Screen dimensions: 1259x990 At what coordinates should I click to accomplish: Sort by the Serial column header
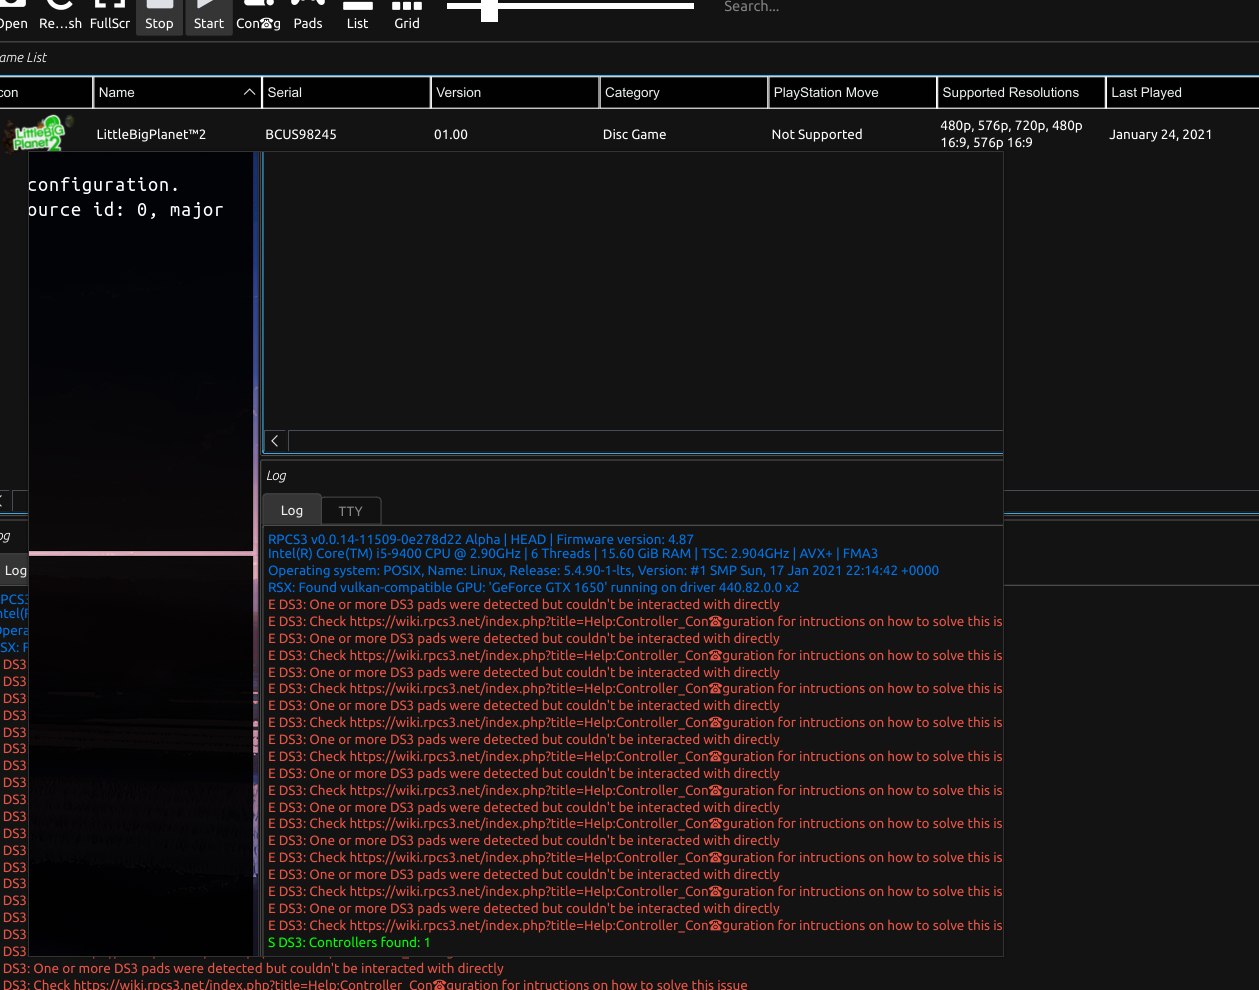click(346, 92)
